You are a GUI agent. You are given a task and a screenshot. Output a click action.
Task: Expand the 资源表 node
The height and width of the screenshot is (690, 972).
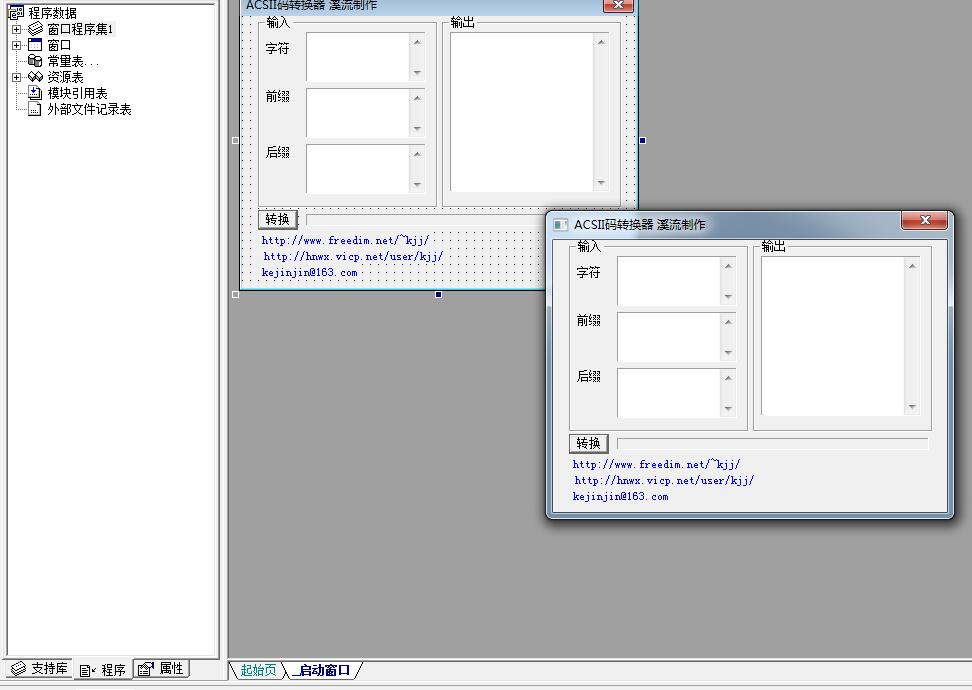pyautogui.click(x=17, y=77)
